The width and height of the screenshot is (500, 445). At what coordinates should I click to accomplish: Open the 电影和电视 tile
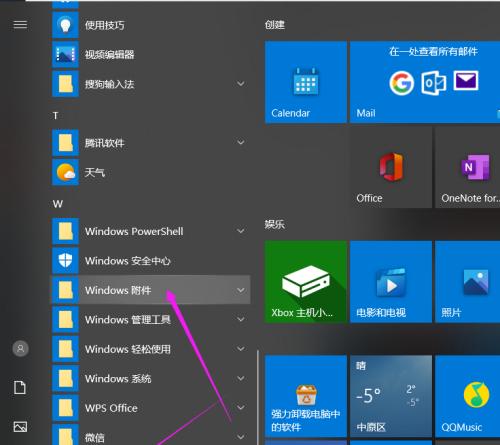click(391, 282)
